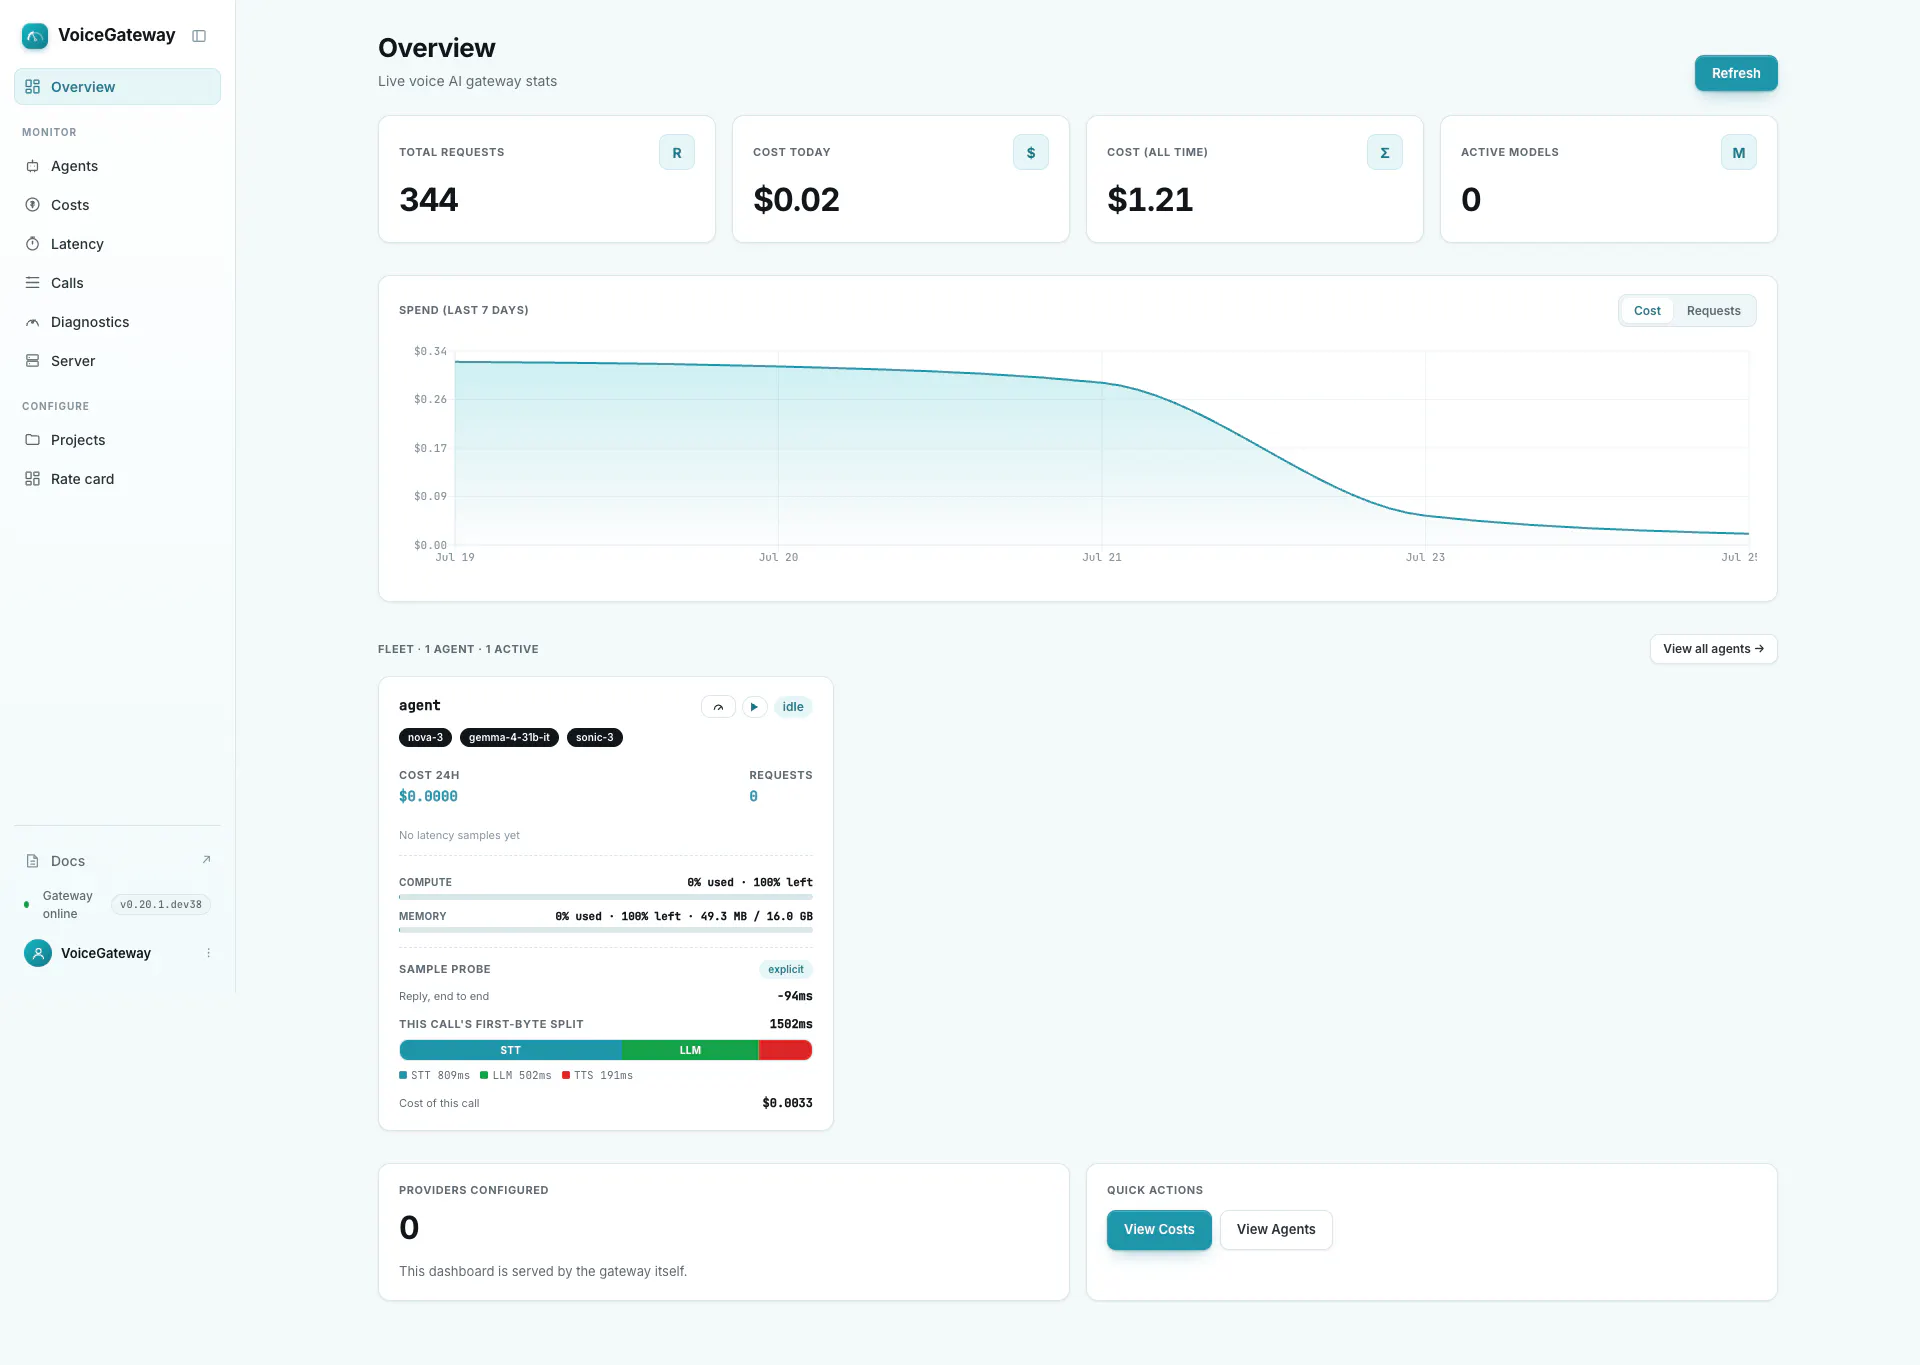
Task: Click the 344 total requests value
Action: tap(429, 200)
